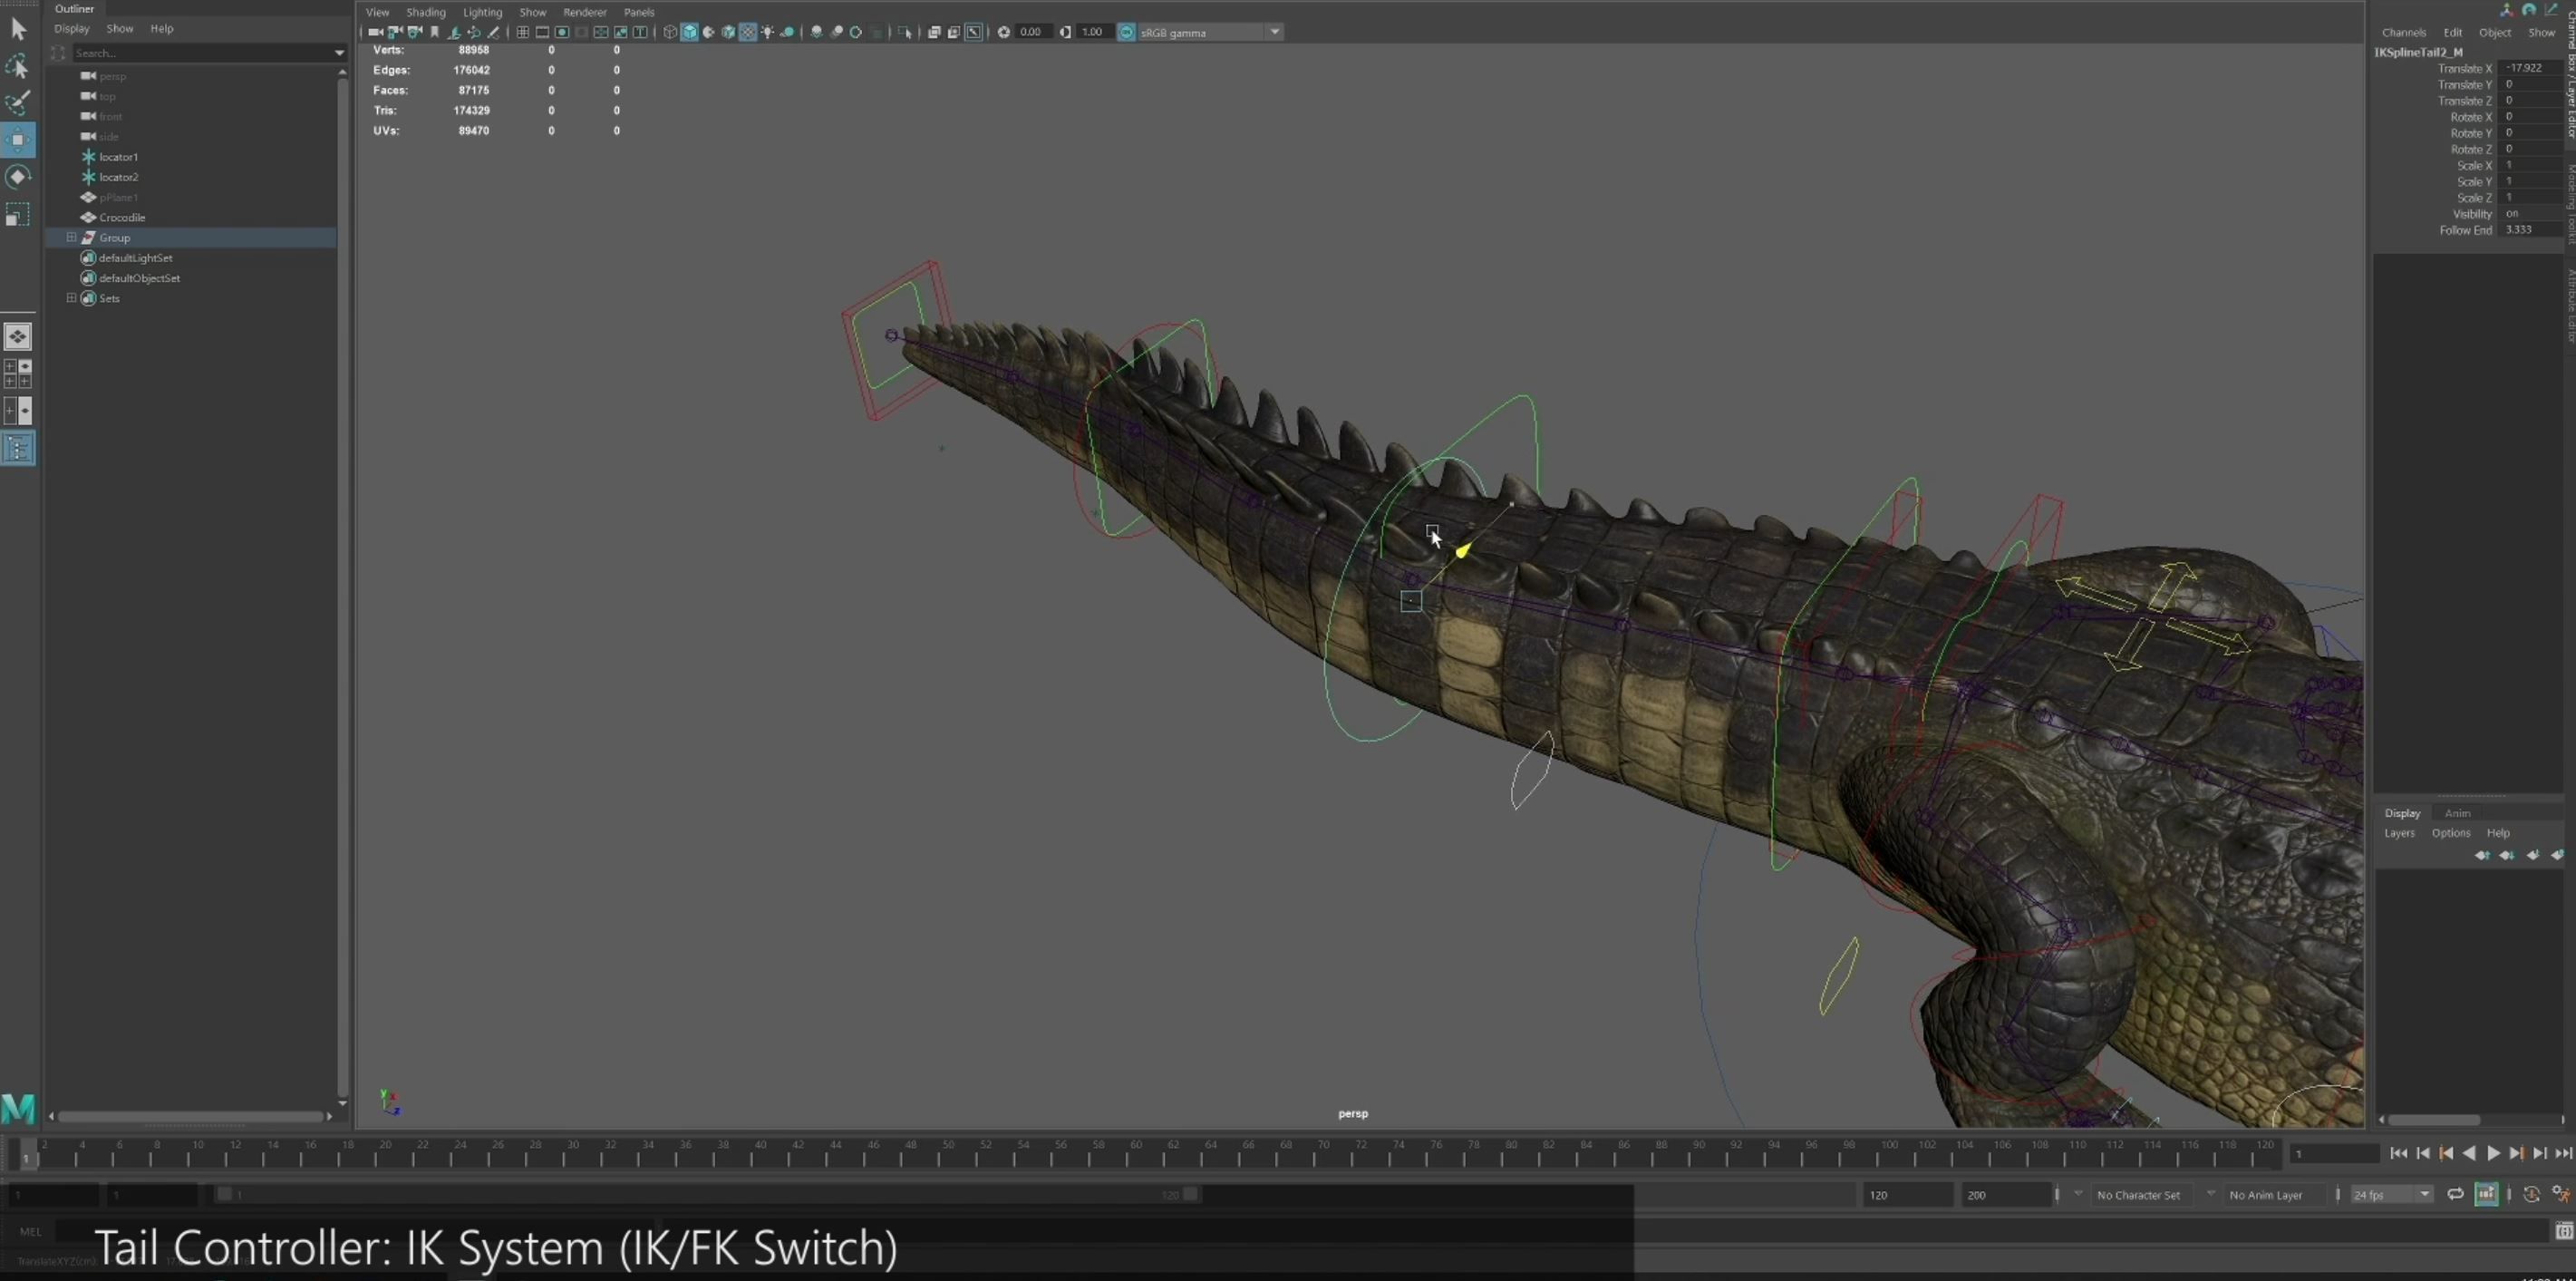
Task: Open the viewport Renderer menu
Action: (585, 12)
